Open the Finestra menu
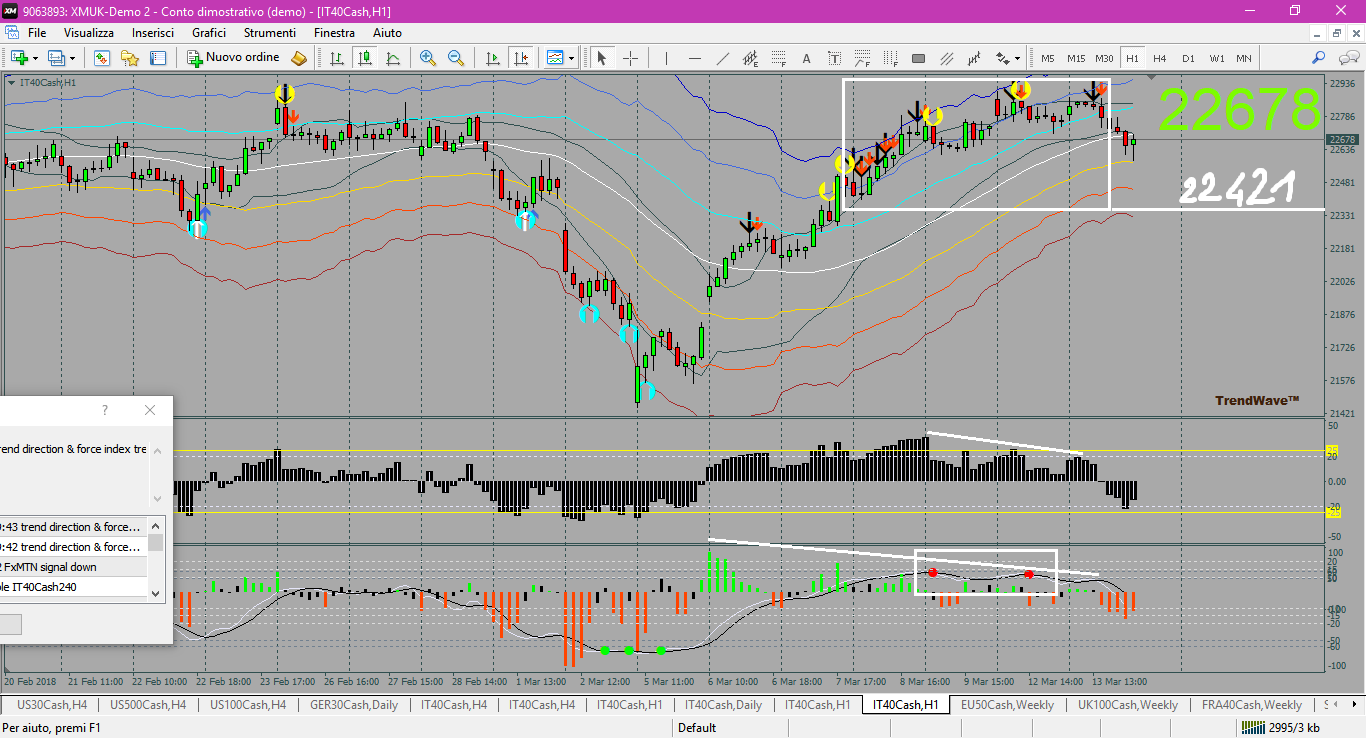The width and height of the screenshot is (1366, 738). [x=334, y=33]
